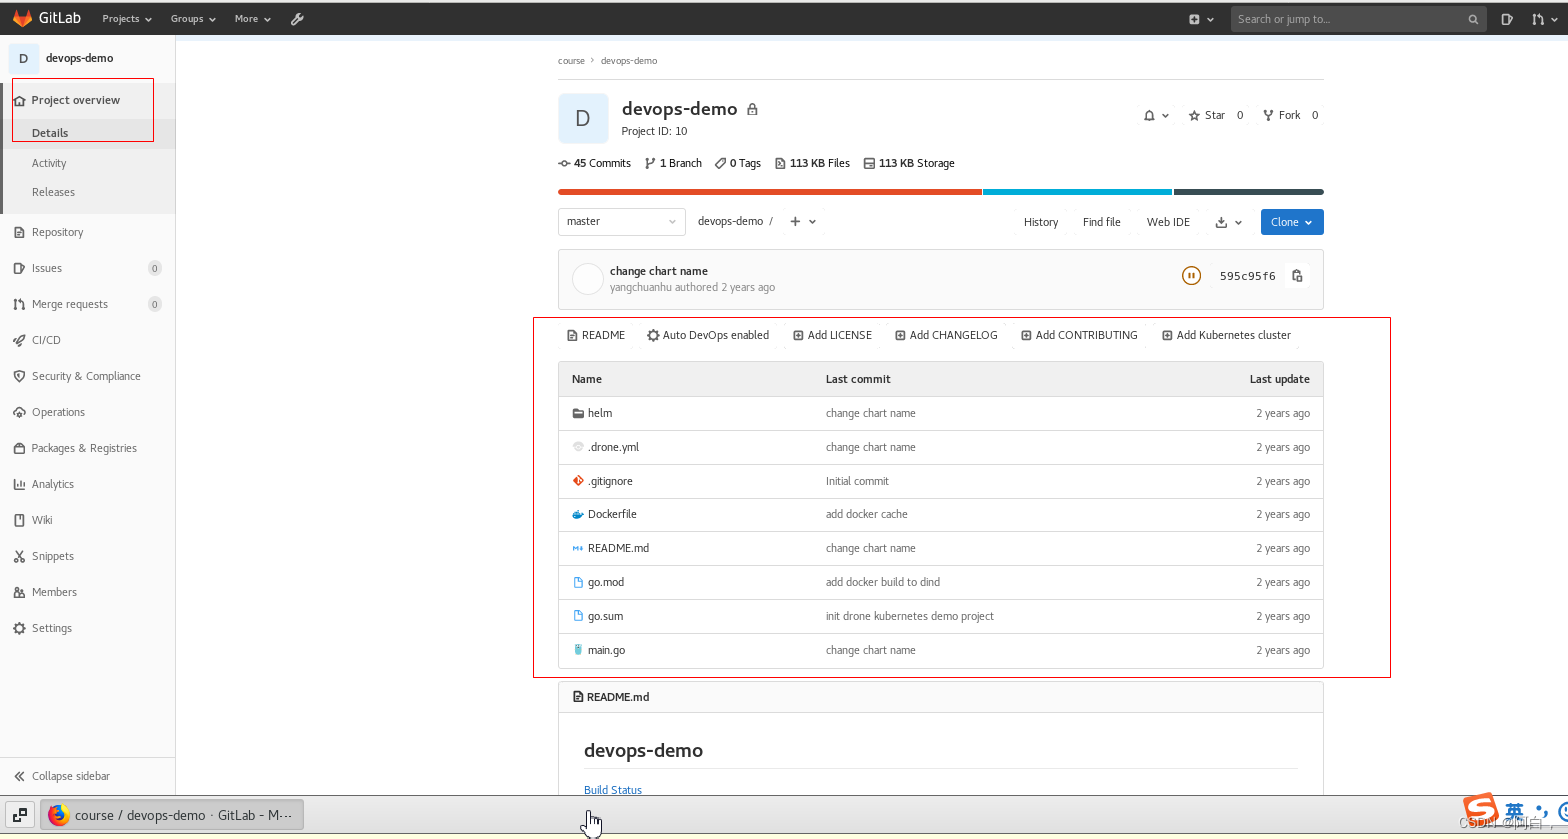Image resolution: width=1568 pixels, height=839 pixels.
Task: Click Add LICENSE
Action: (x=832, y=335)
